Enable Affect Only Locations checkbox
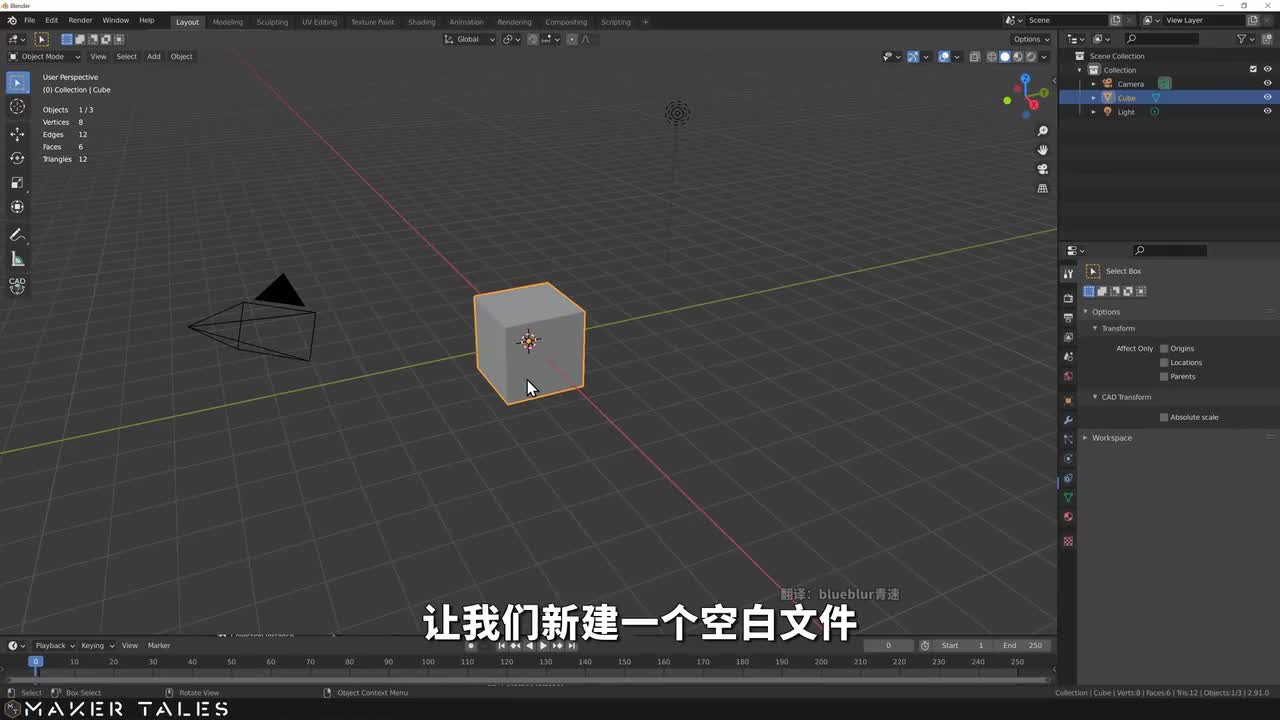Viewport: 1280px width, 720px height. [x=1164, y=362]
